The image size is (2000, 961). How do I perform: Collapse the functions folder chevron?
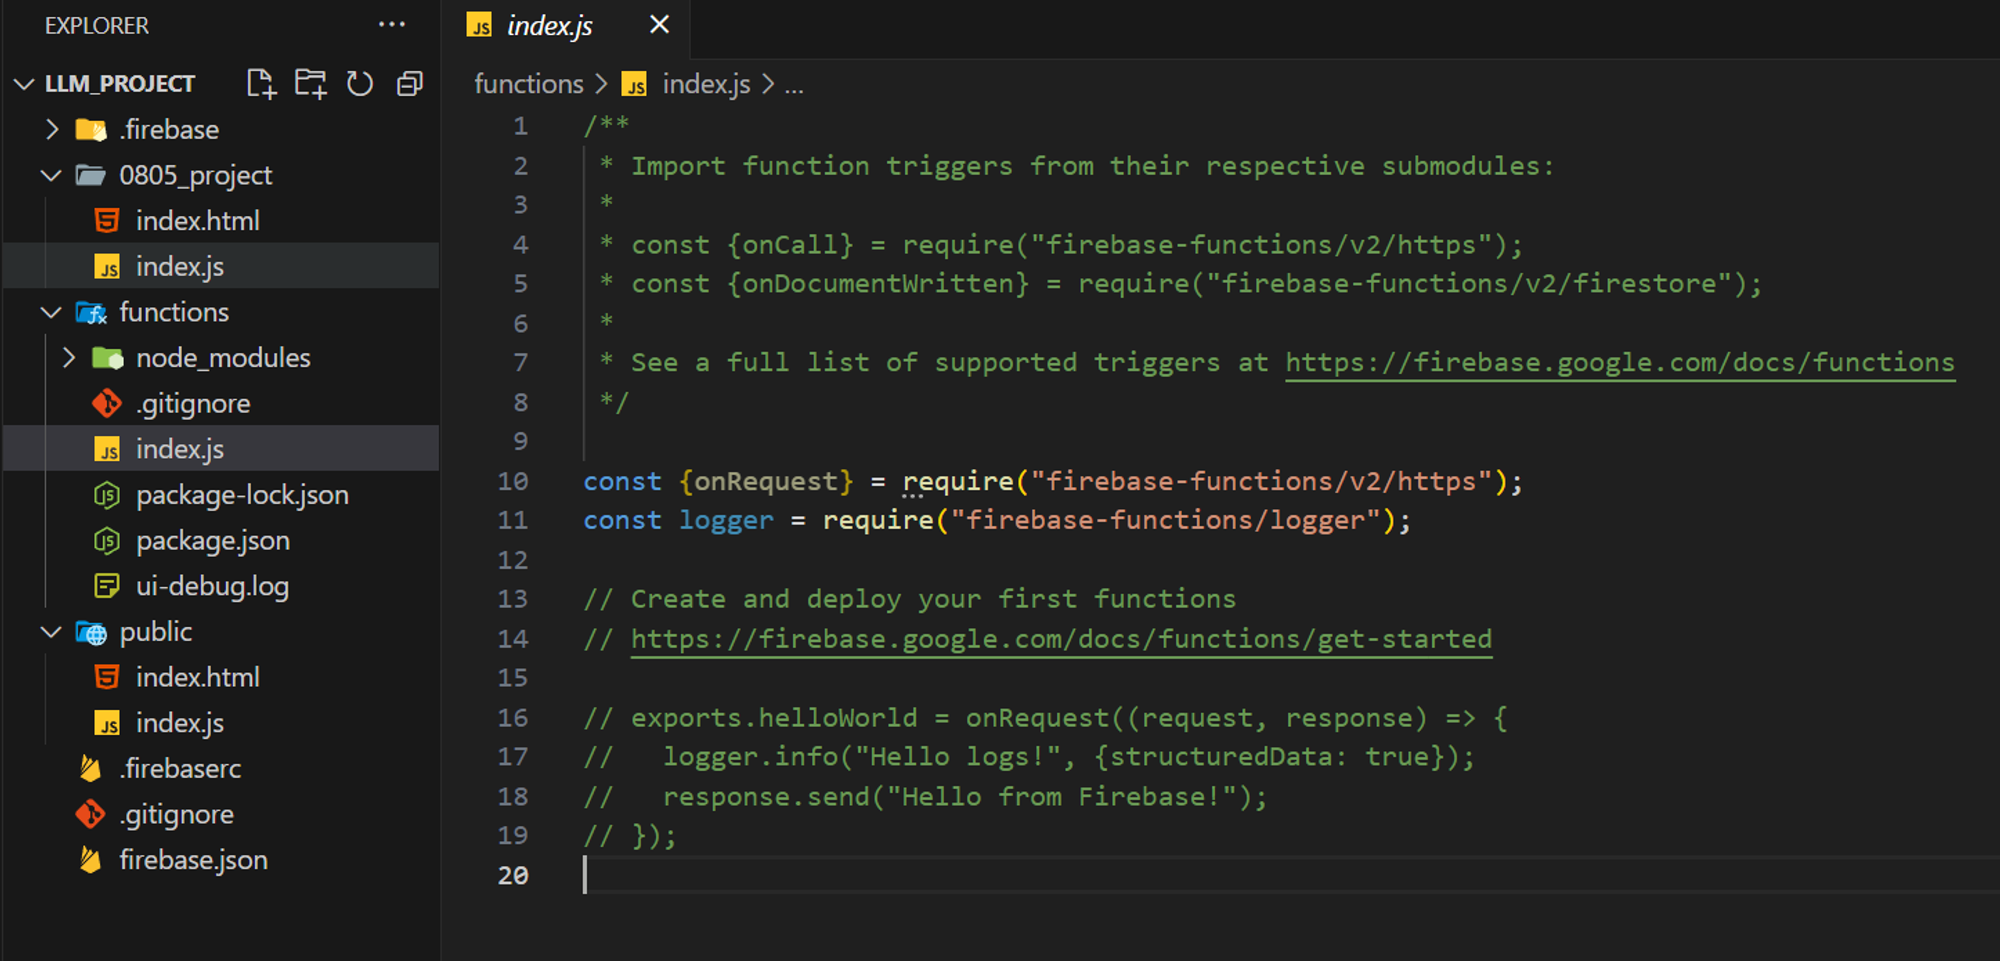[51, 313]
